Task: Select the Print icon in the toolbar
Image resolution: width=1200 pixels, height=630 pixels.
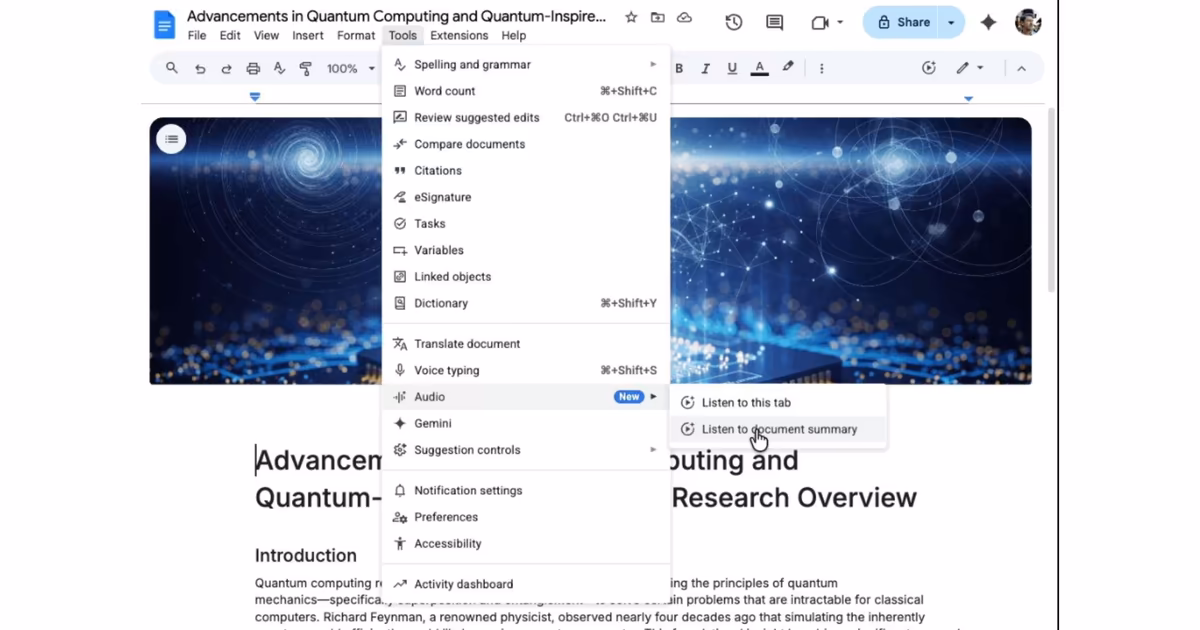Action: pos(254,68)
